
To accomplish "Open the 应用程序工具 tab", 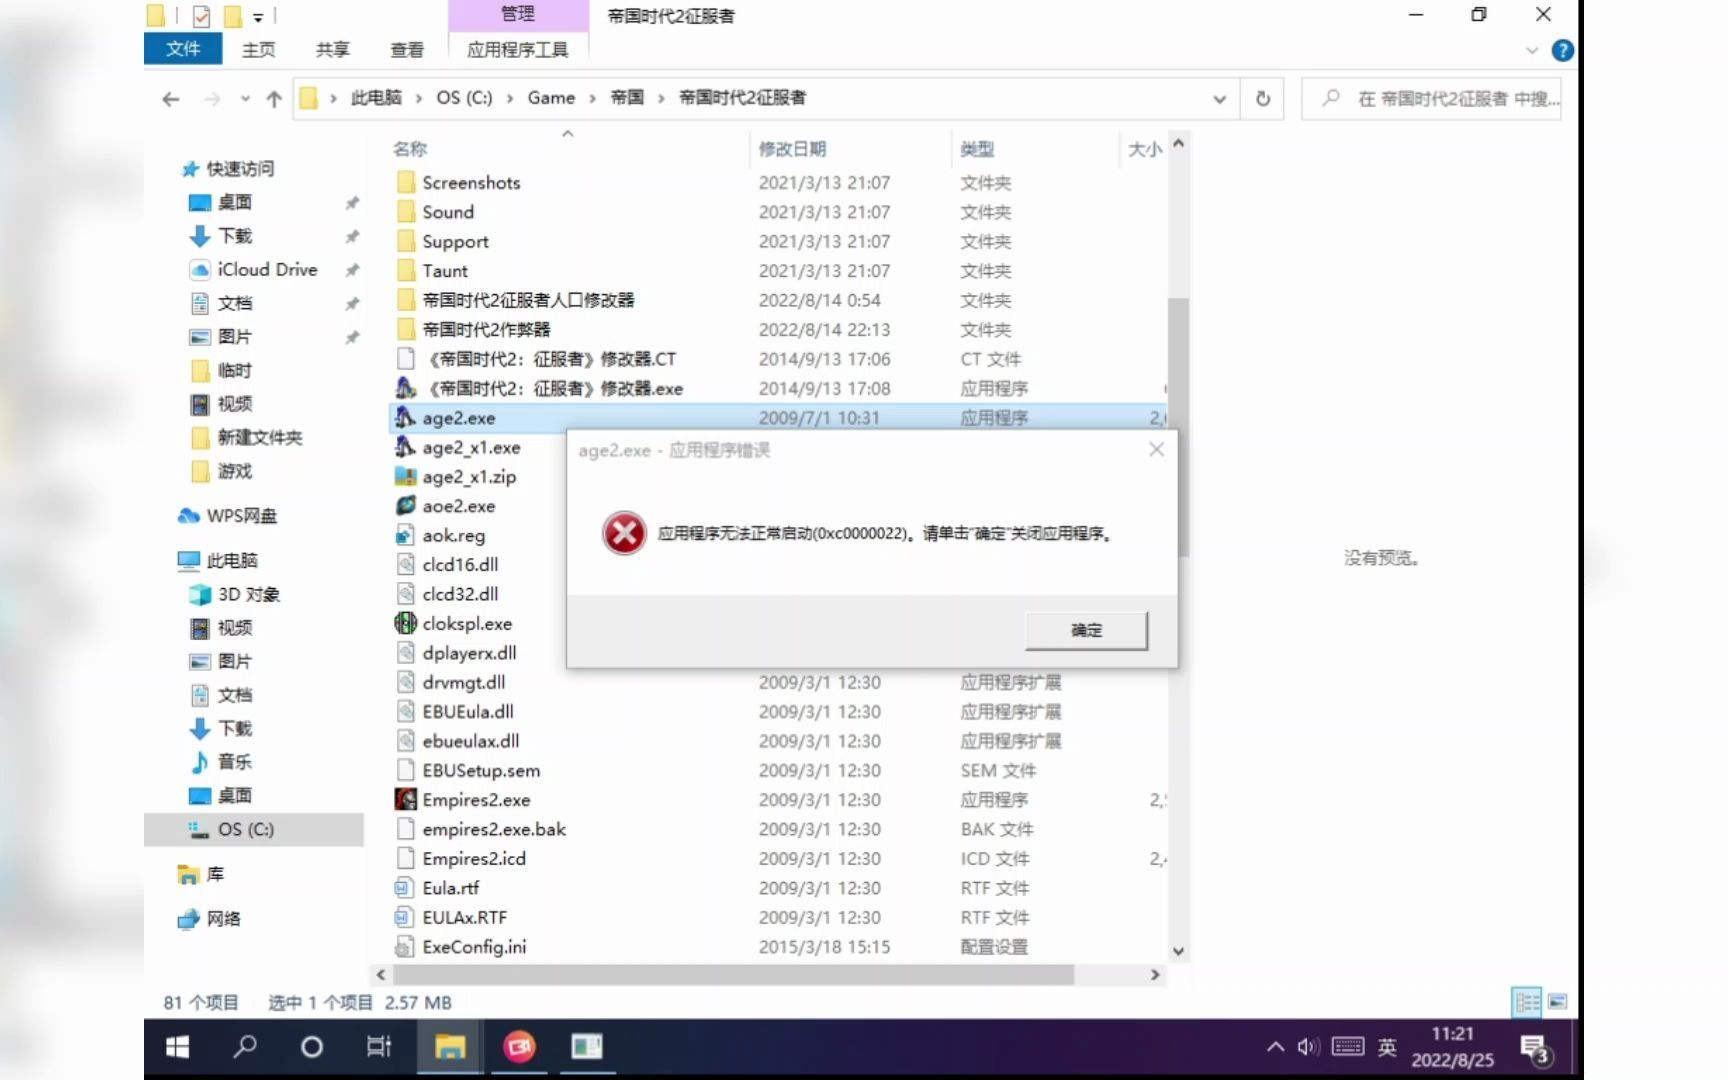I will pyautogui.click(x=517, y=49).
